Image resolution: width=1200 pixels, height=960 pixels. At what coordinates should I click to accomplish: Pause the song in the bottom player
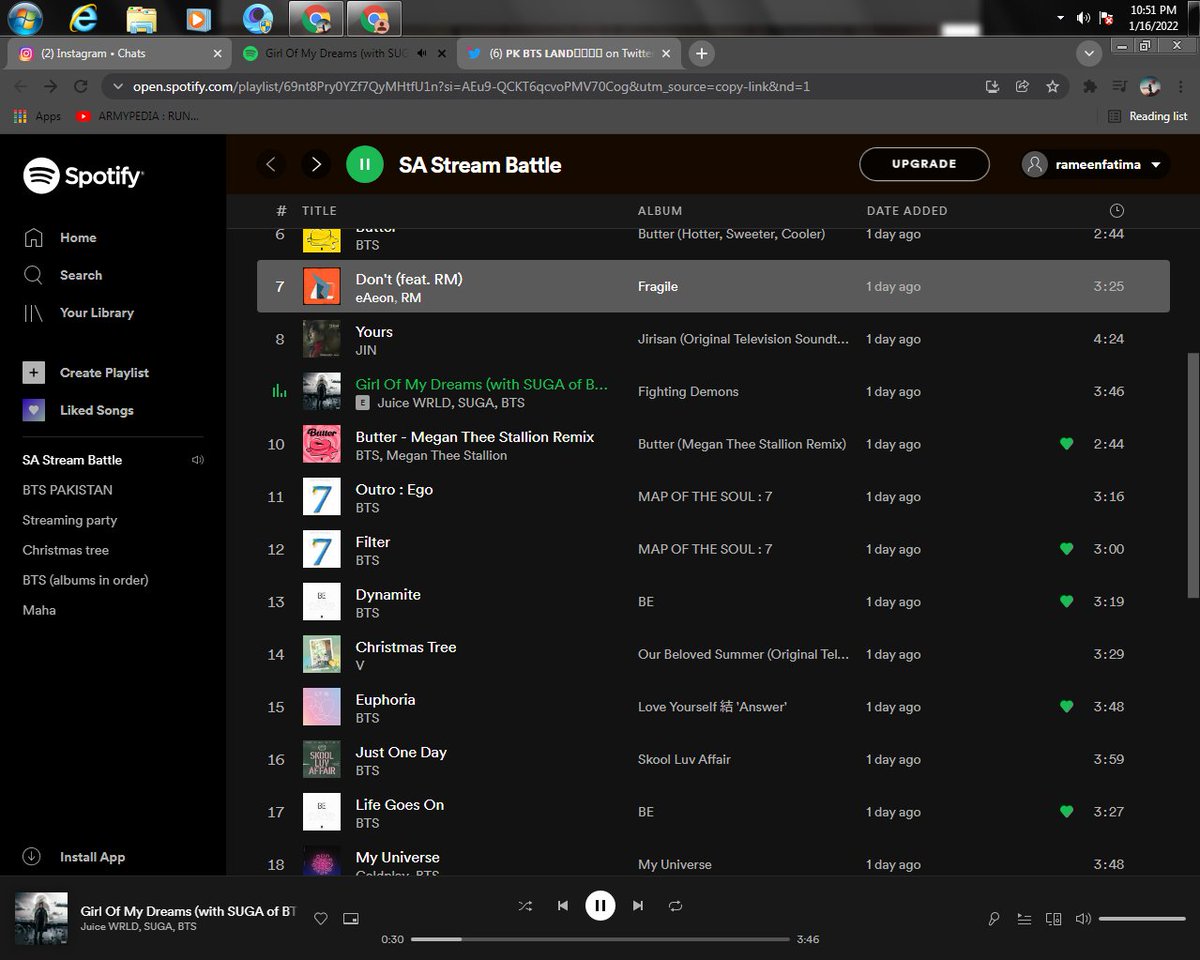point(600,906)
